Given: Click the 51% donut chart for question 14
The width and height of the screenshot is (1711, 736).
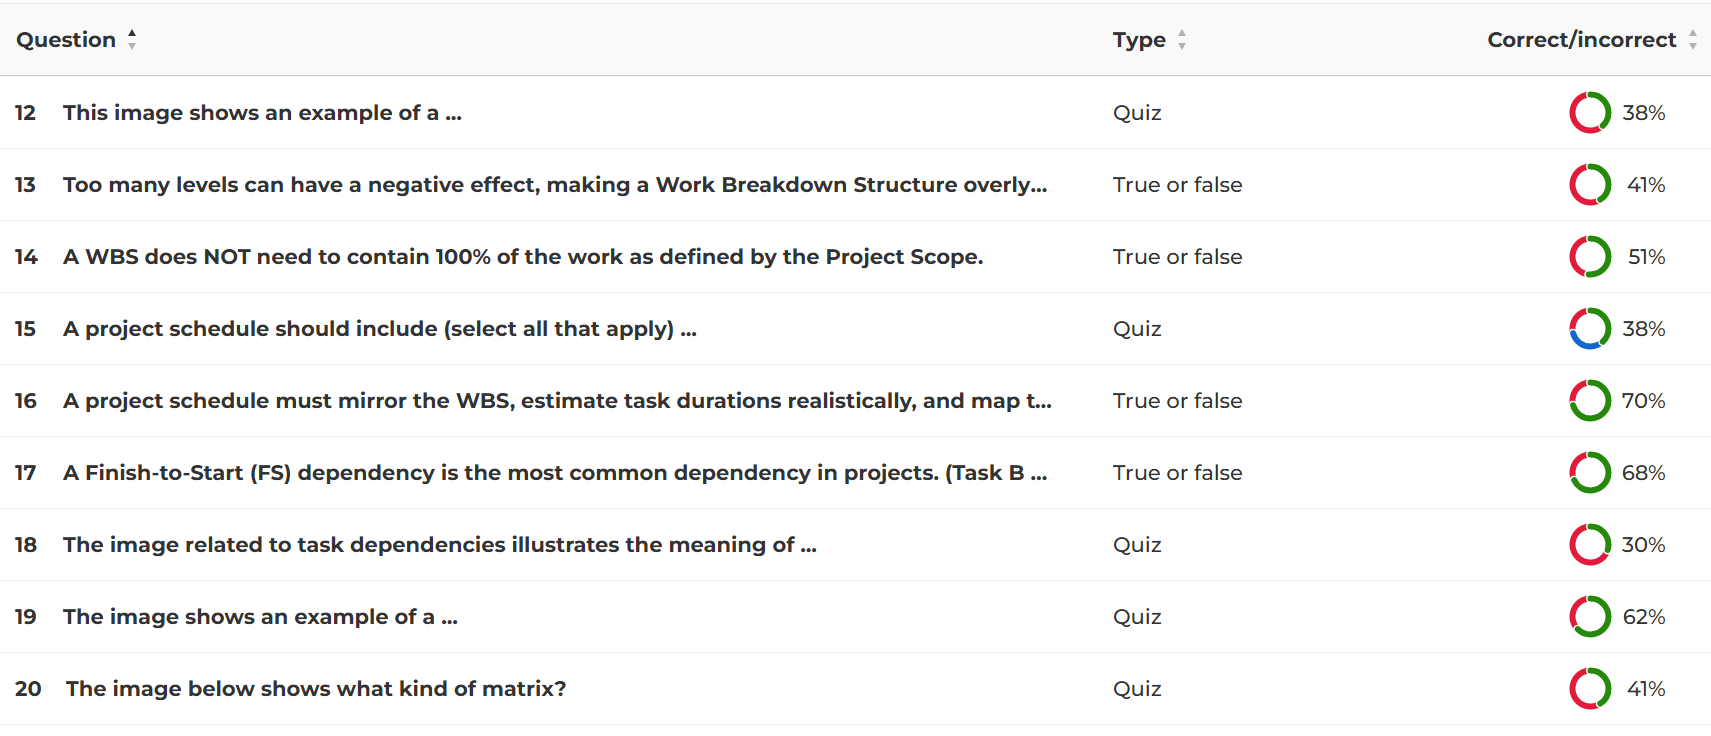Looking at the screenshot, I should [1590, 257].
